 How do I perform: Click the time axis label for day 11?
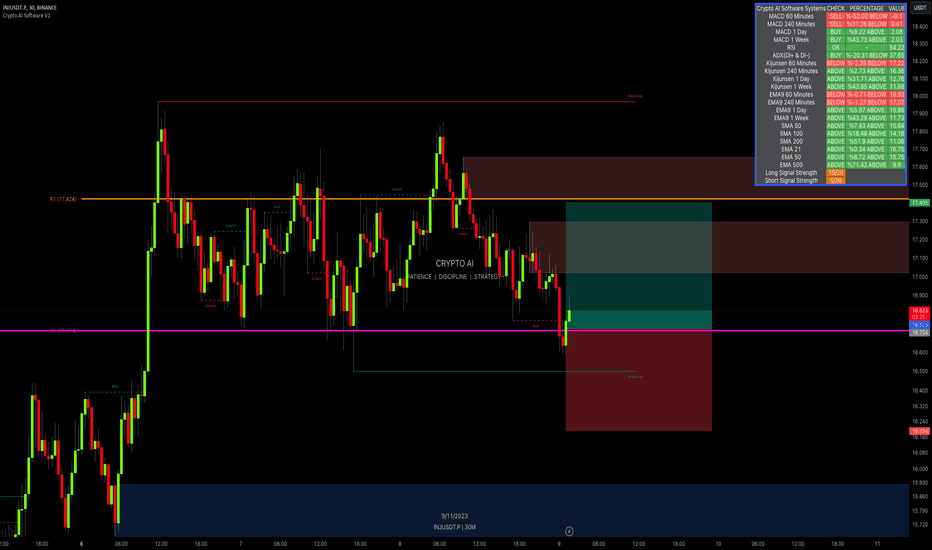coord(877,543)
